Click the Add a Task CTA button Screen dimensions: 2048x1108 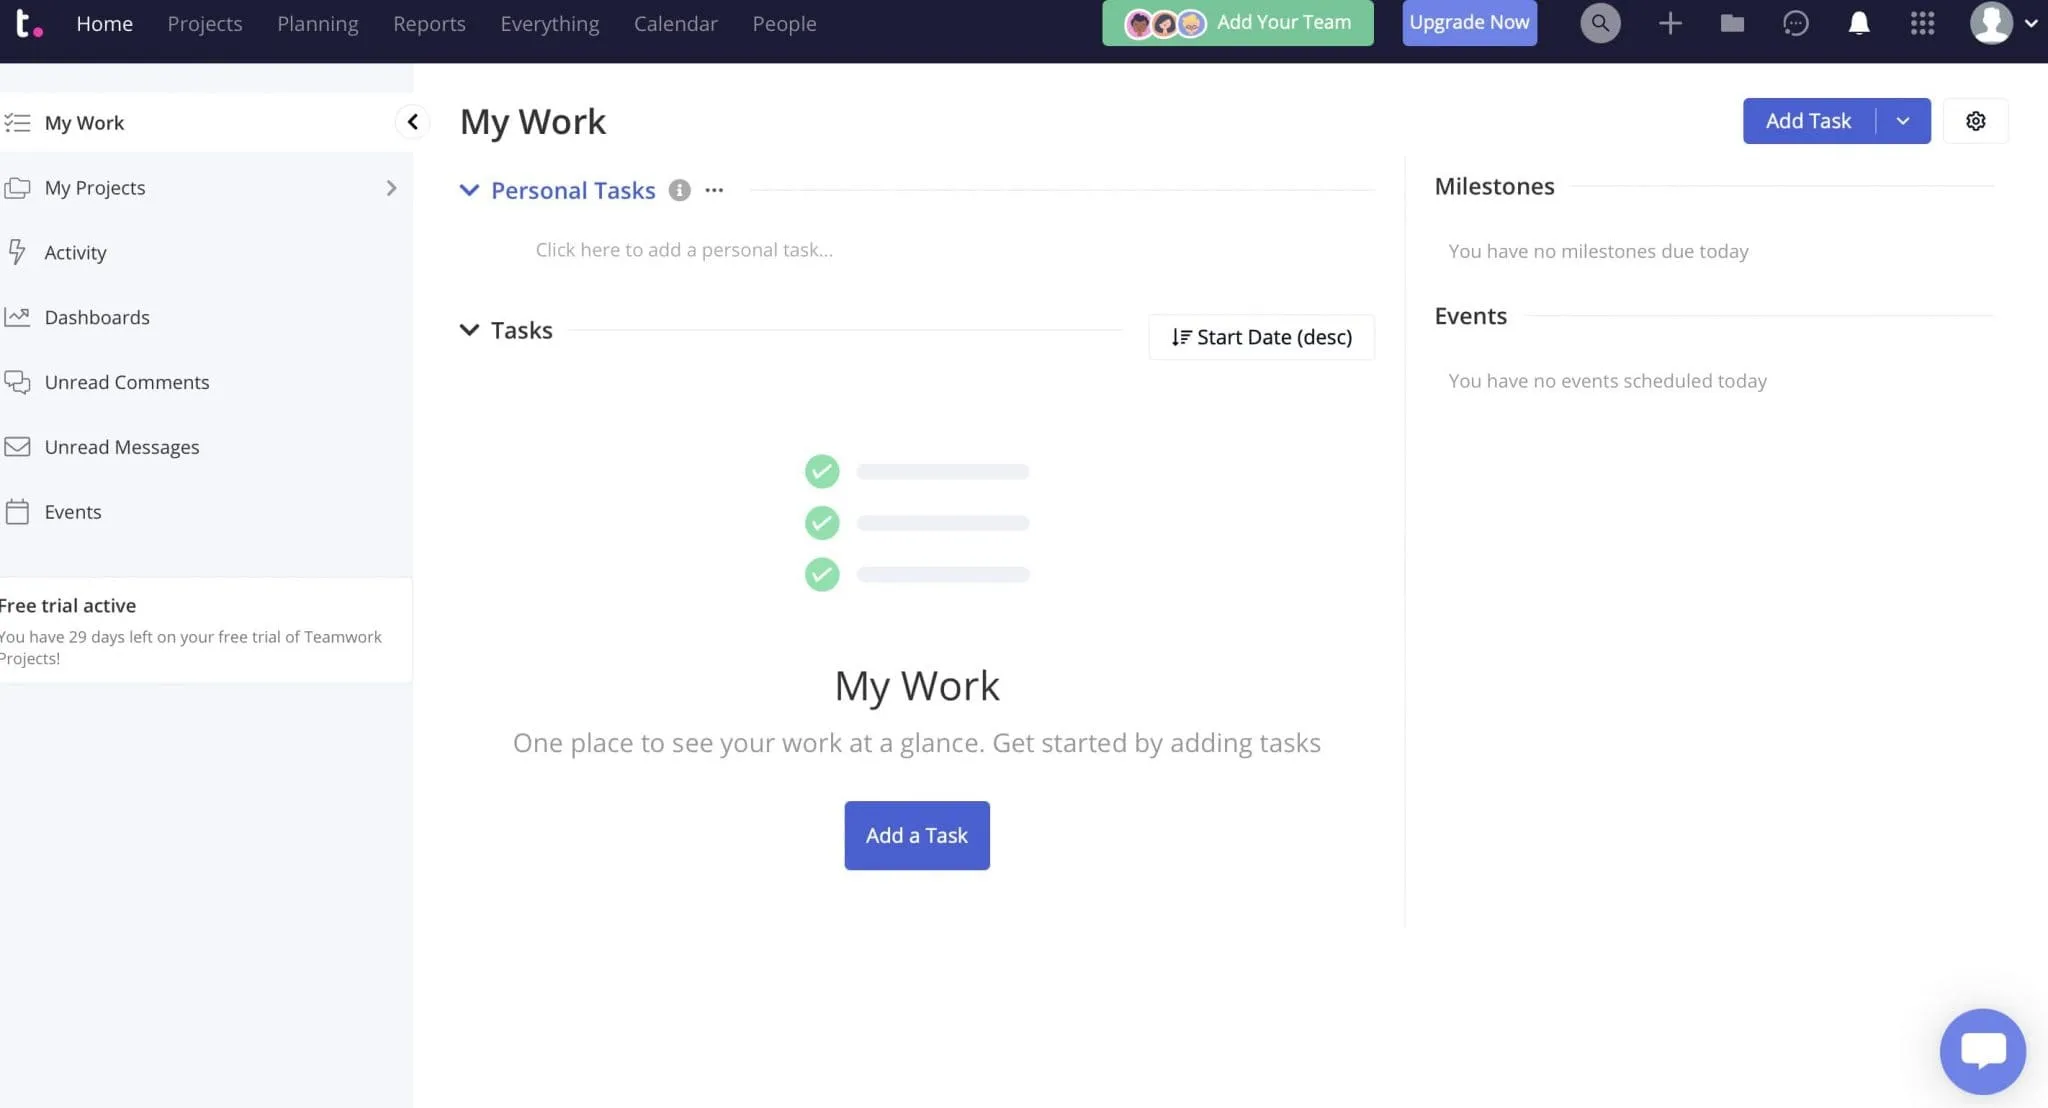(916, 835)
